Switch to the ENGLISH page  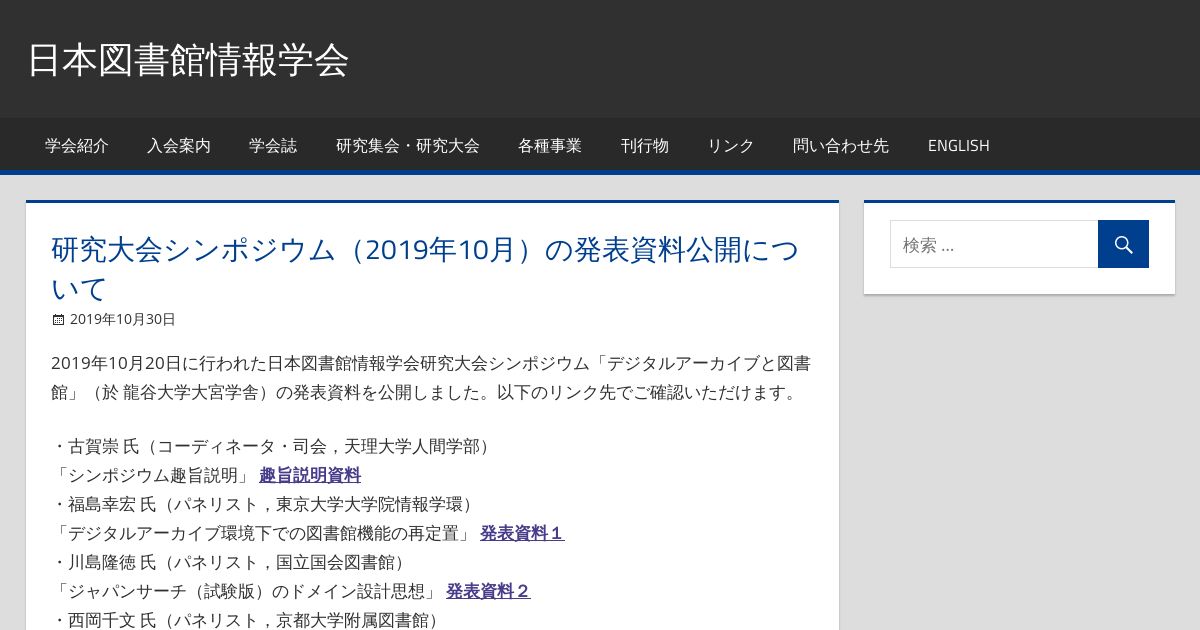tap(959, 145)
